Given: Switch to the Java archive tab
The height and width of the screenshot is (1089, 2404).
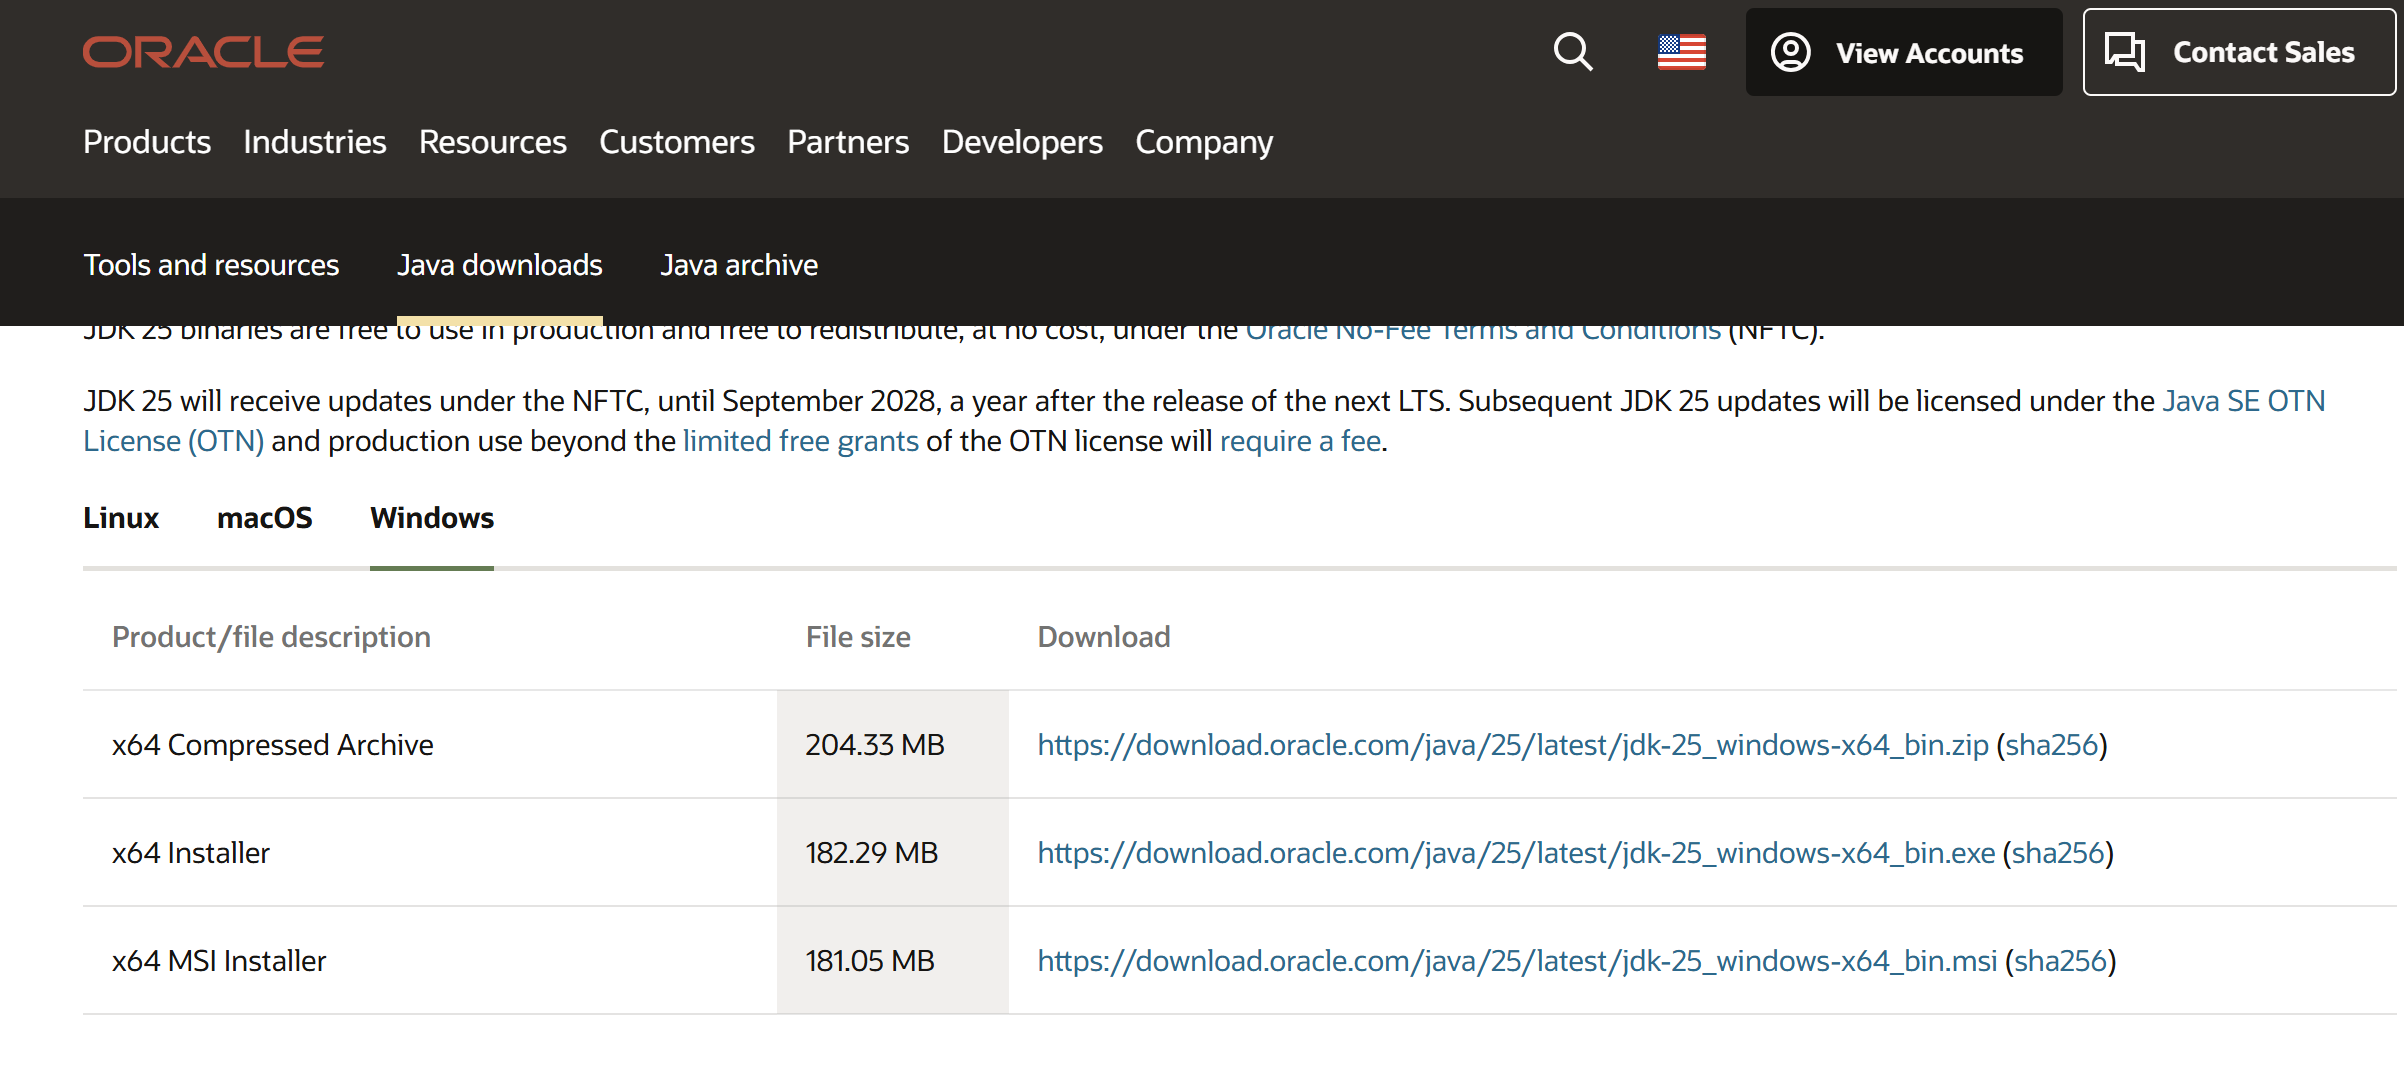Looking at the screenshot, I should coord(739,265).
